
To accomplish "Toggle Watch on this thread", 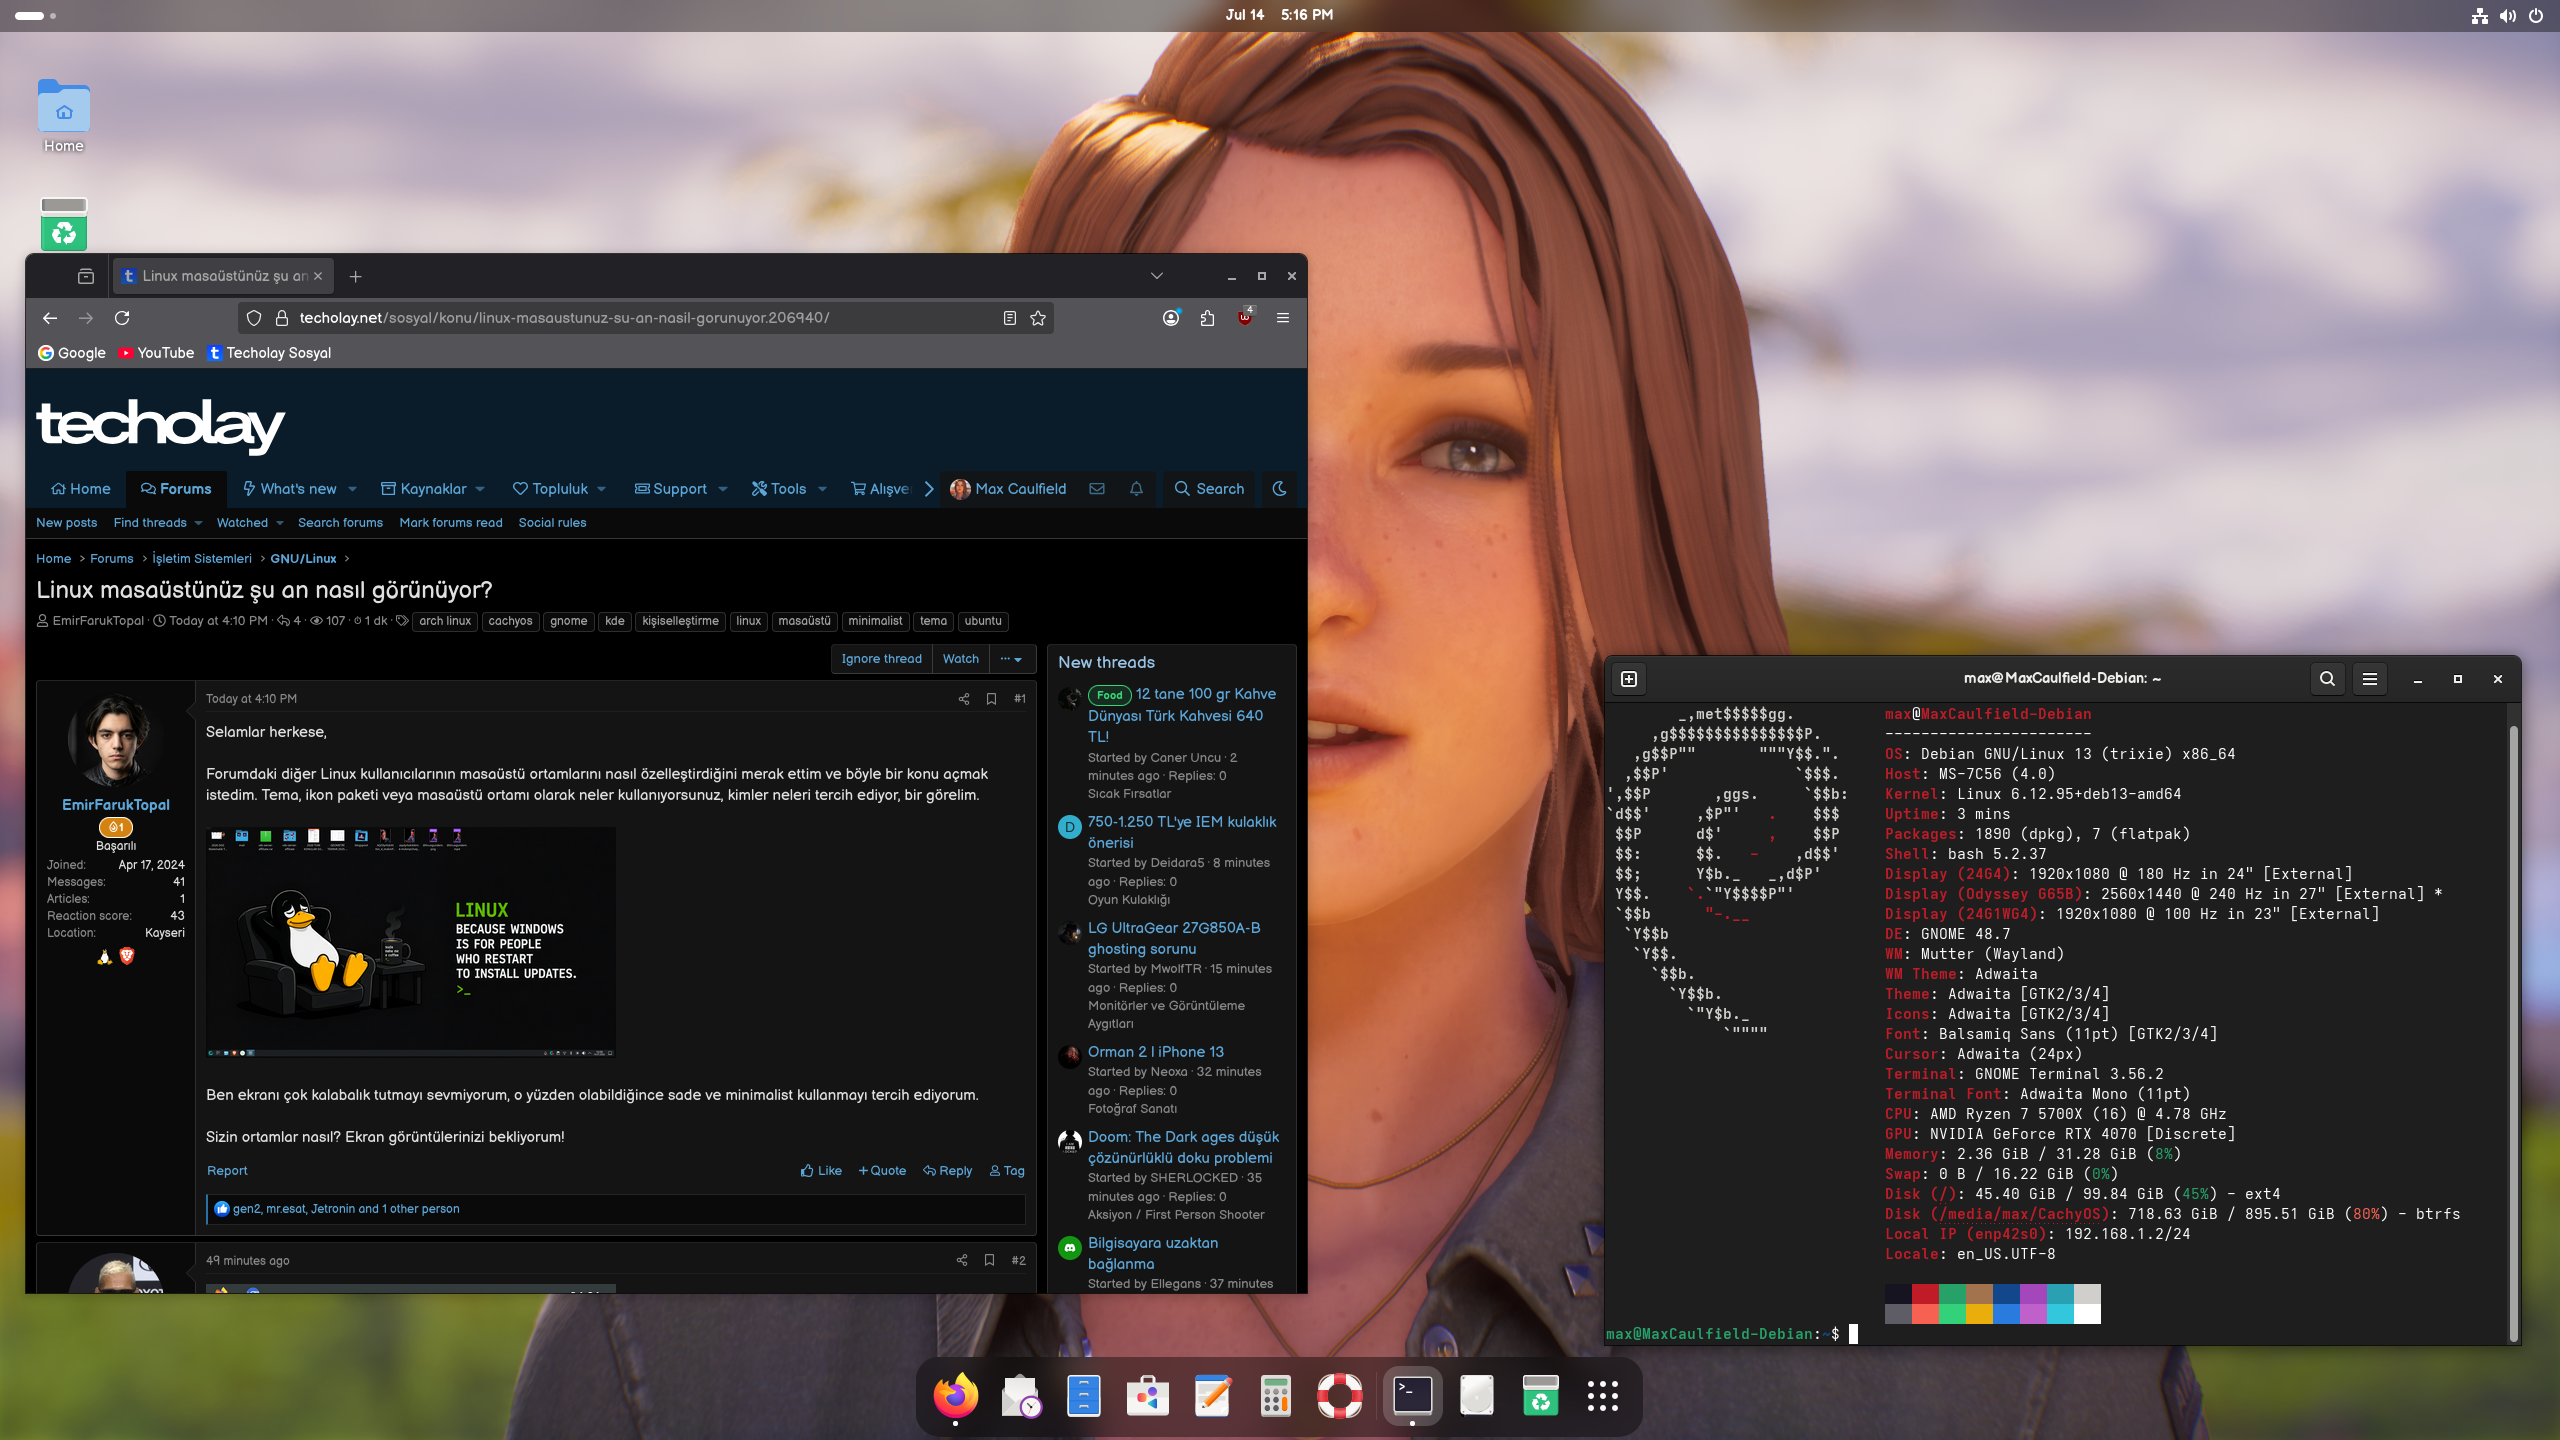I will [961, 659].
